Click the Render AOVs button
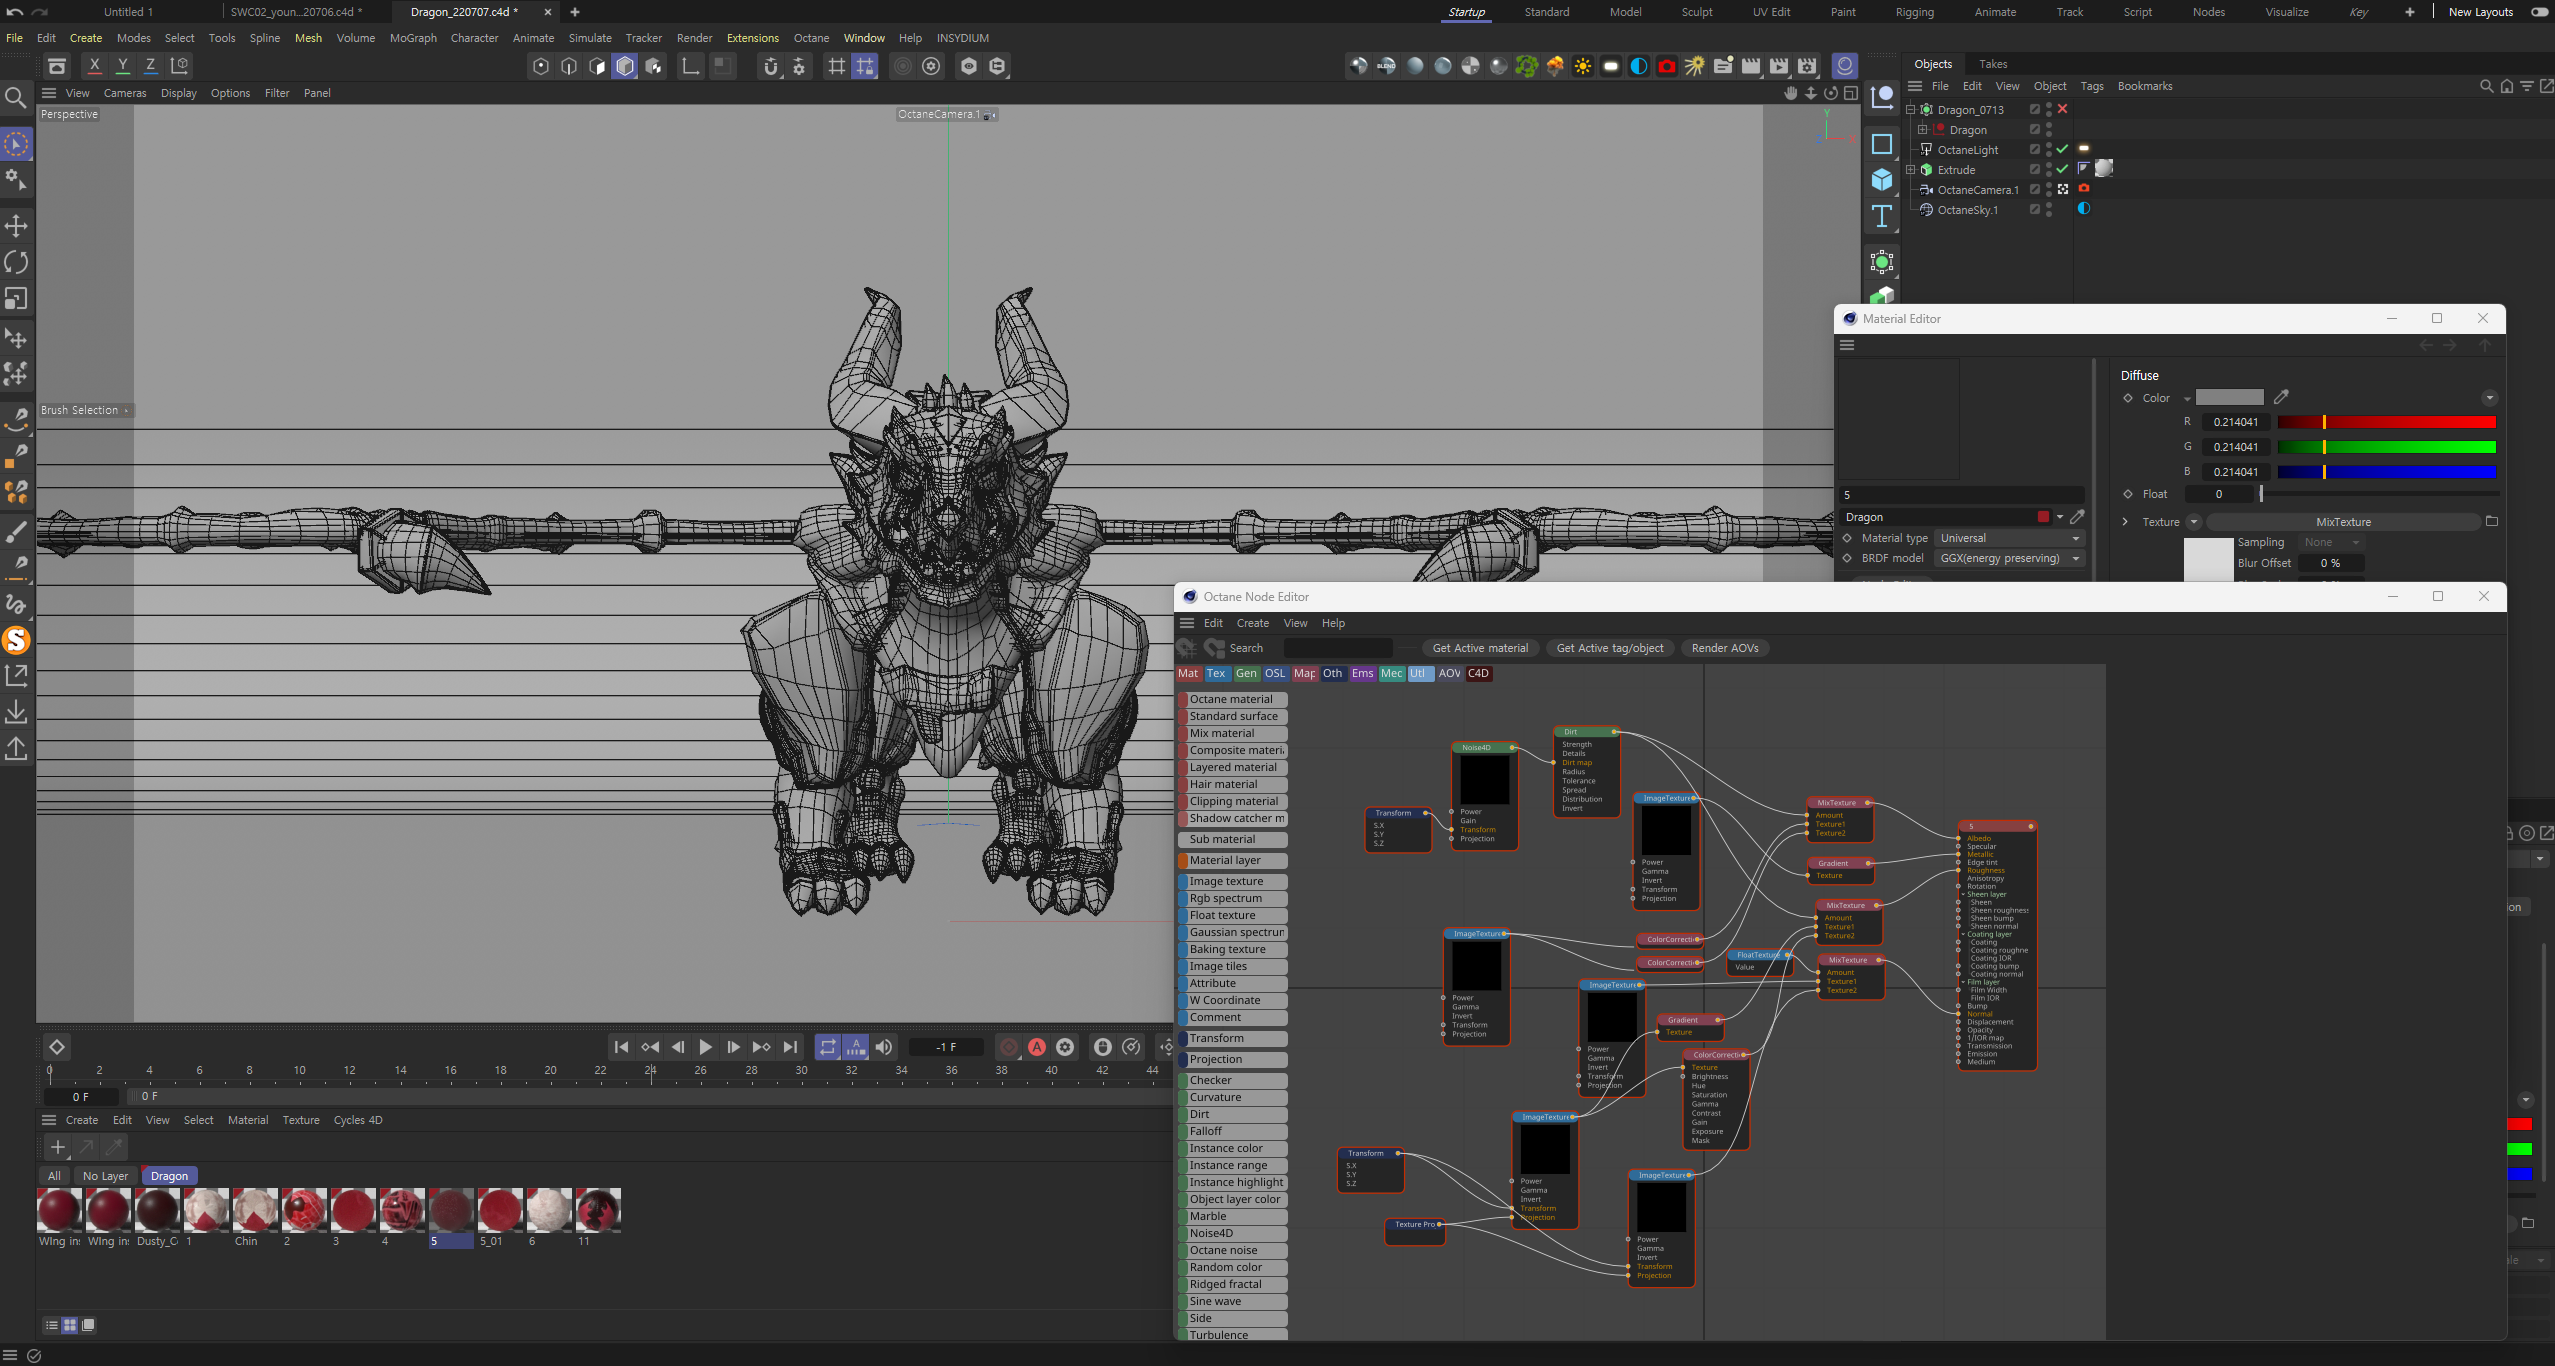2555x1366 pixels. coord(1724,648)
